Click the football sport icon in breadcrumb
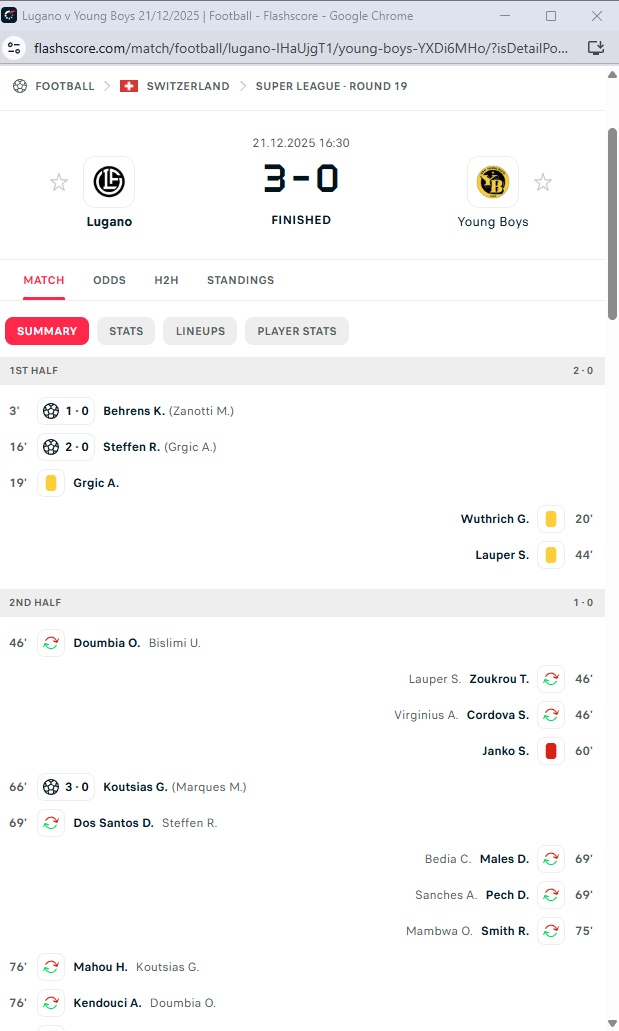 (x=20, y=86)
